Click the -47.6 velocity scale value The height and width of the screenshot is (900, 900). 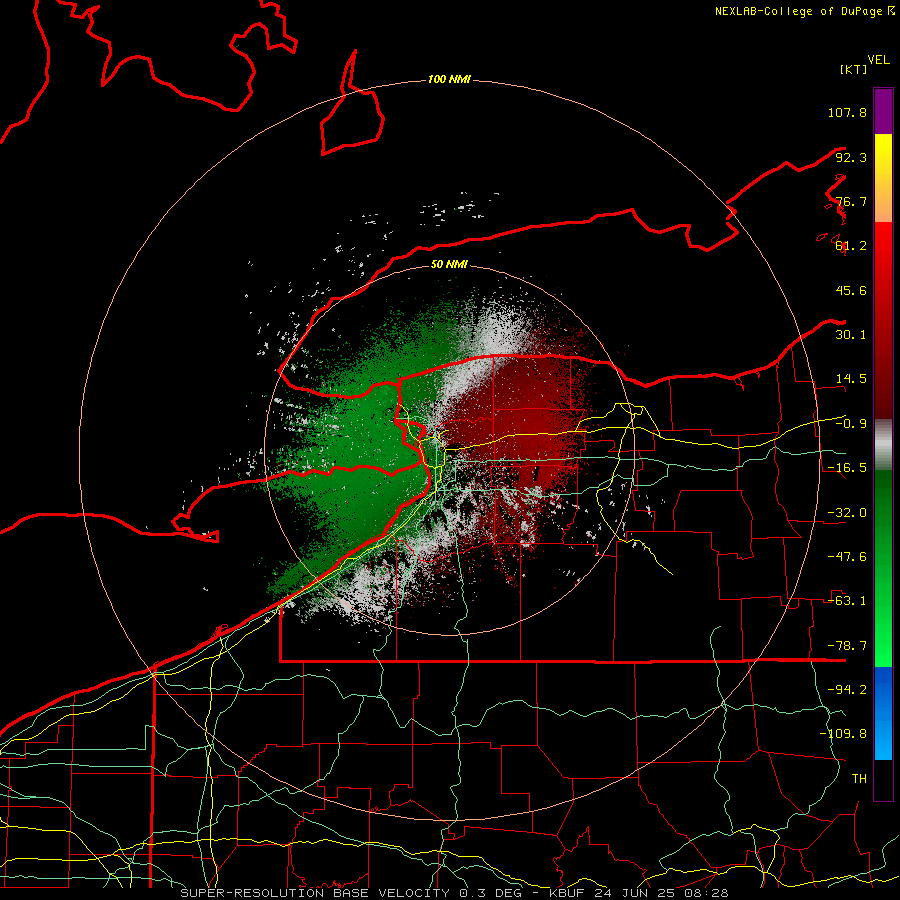847,557
